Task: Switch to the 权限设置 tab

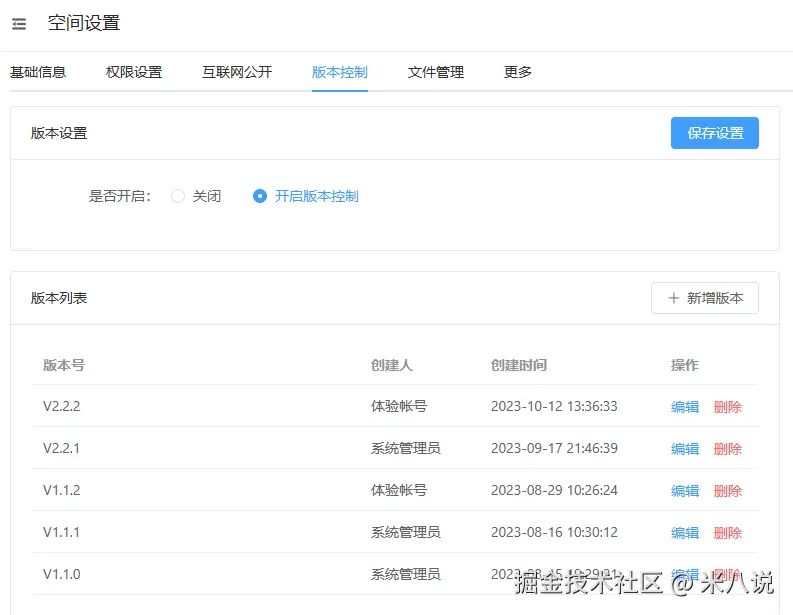Action: (134, 72)
